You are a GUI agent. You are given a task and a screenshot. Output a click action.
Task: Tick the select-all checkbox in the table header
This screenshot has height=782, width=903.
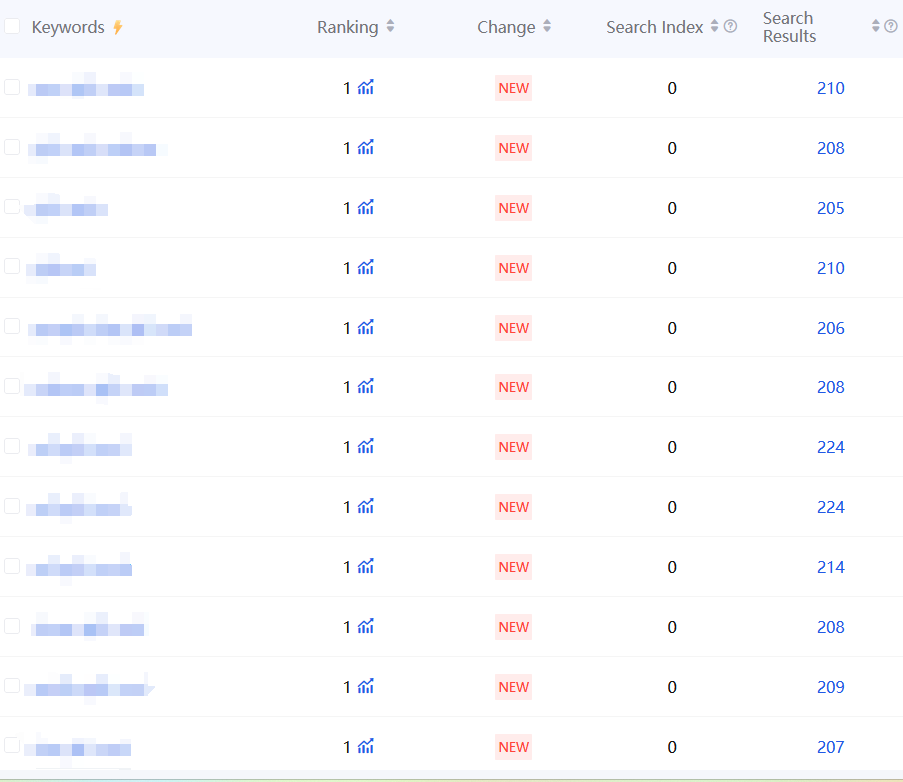point(12,27)
